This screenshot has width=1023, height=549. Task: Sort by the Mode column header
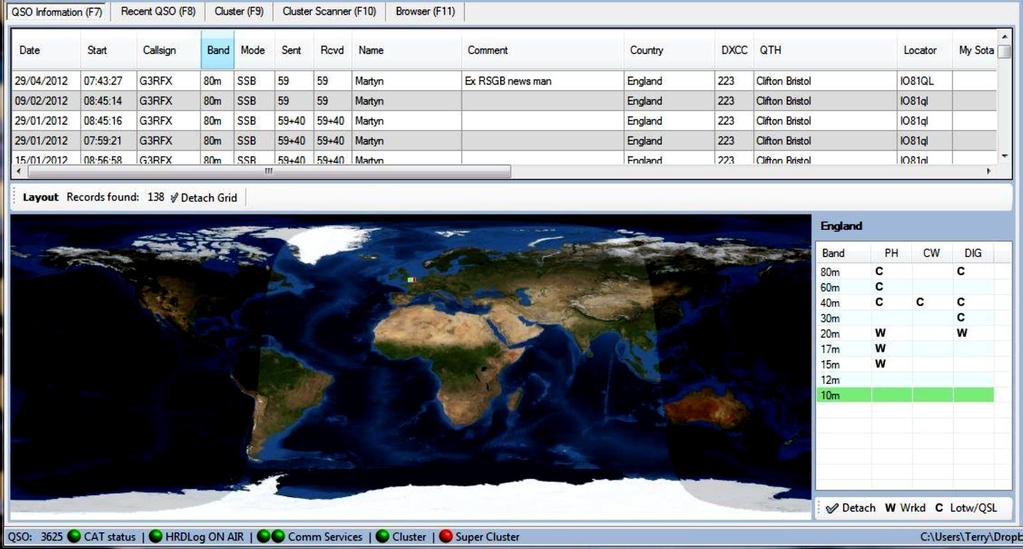click(x=253, y=50)
